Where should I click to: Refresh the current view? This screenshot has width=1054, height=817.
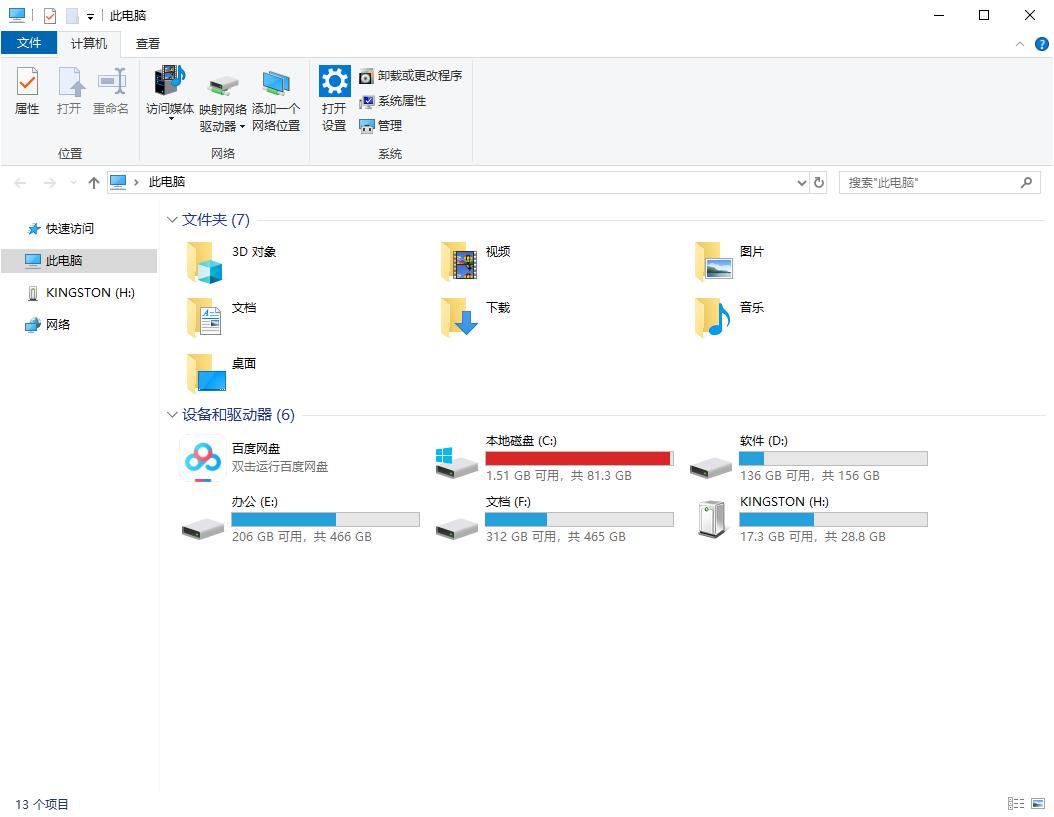819,182
